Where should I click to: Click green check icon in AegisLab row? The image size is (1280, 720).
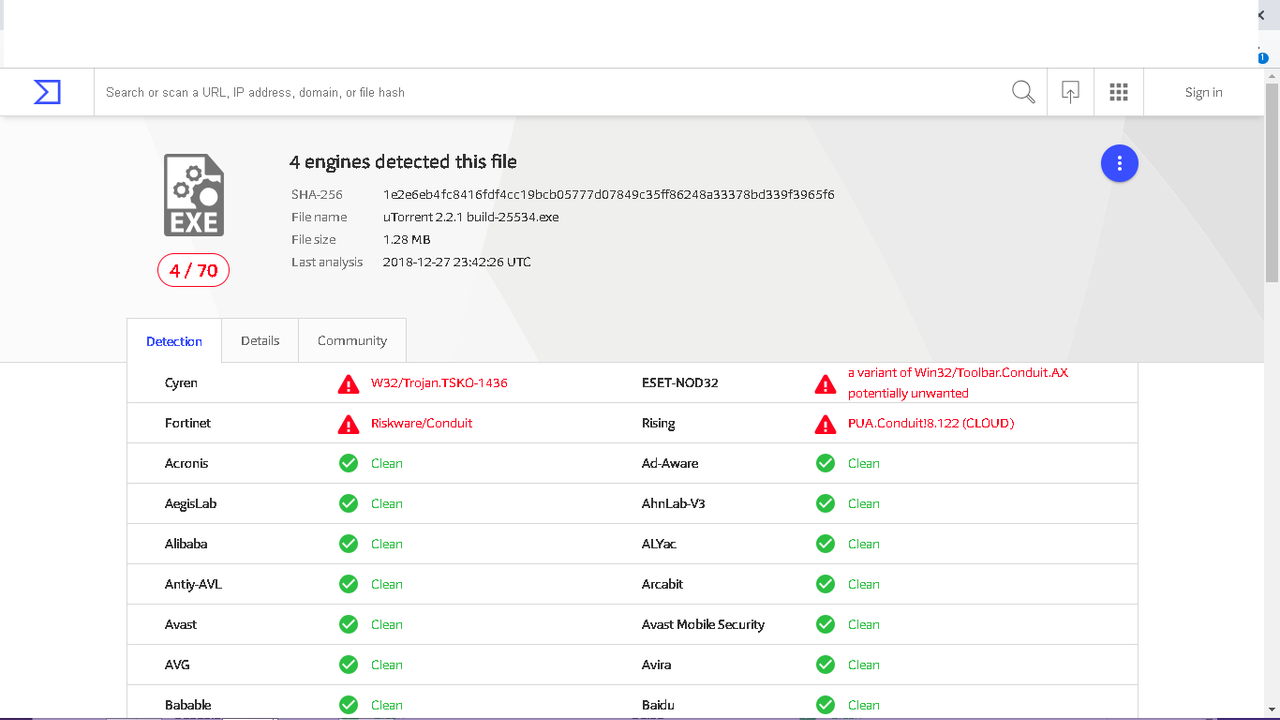click(348, 503)
